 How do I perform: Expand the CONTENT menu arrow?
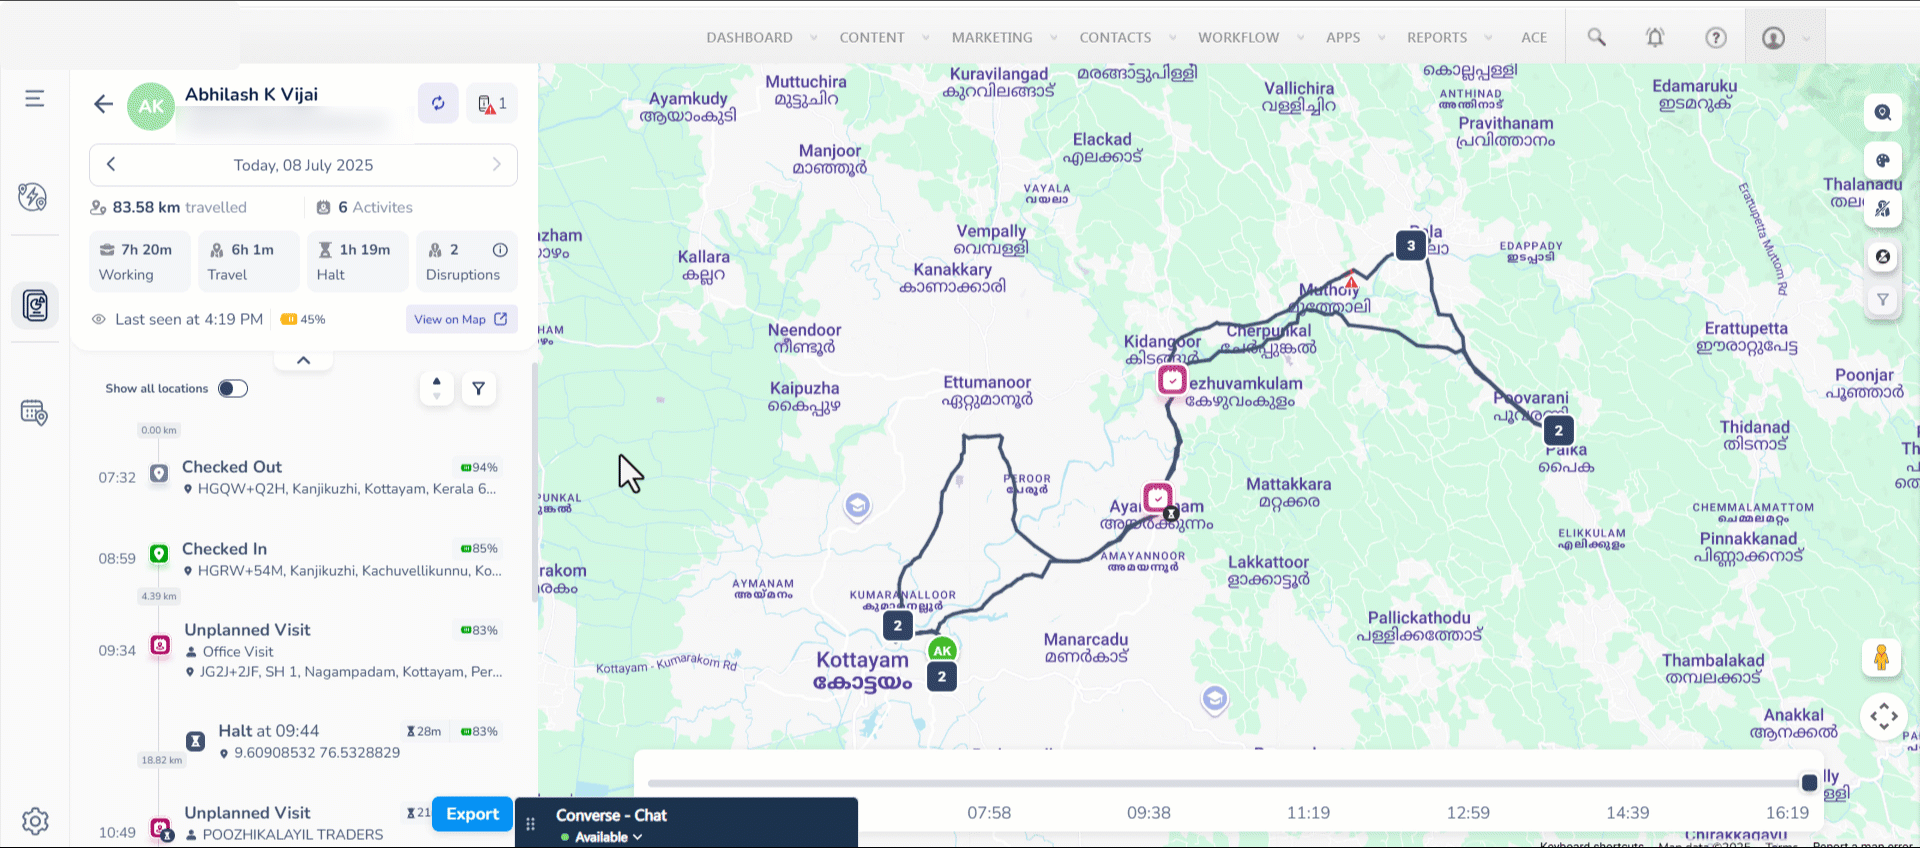click(x=926, y=38)
